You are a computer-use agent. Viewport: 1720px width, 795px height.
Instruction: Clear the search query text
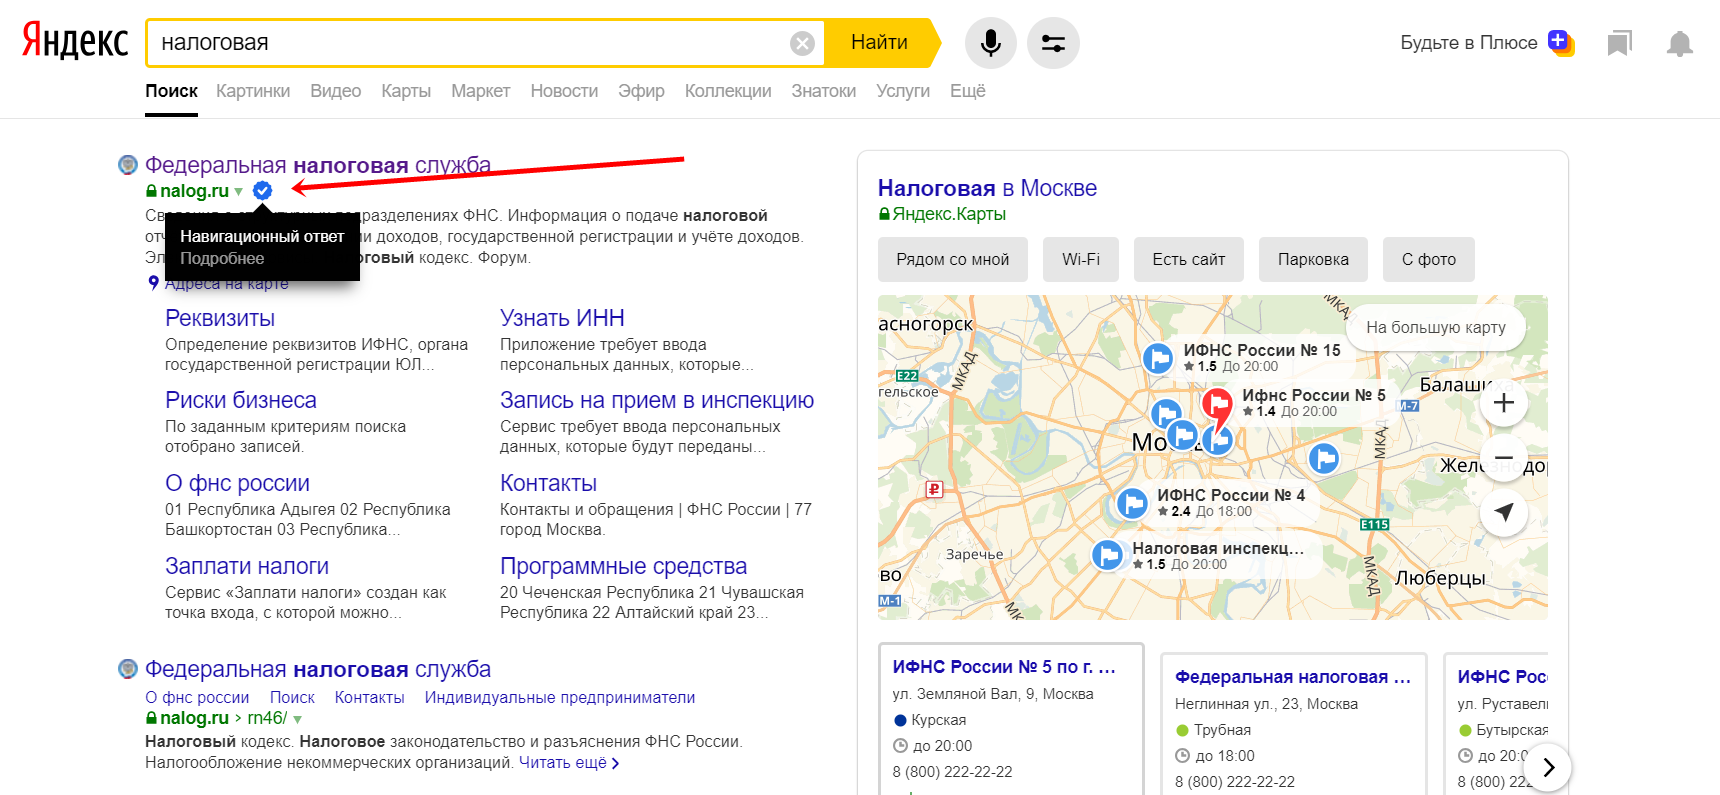coord(802,43)
